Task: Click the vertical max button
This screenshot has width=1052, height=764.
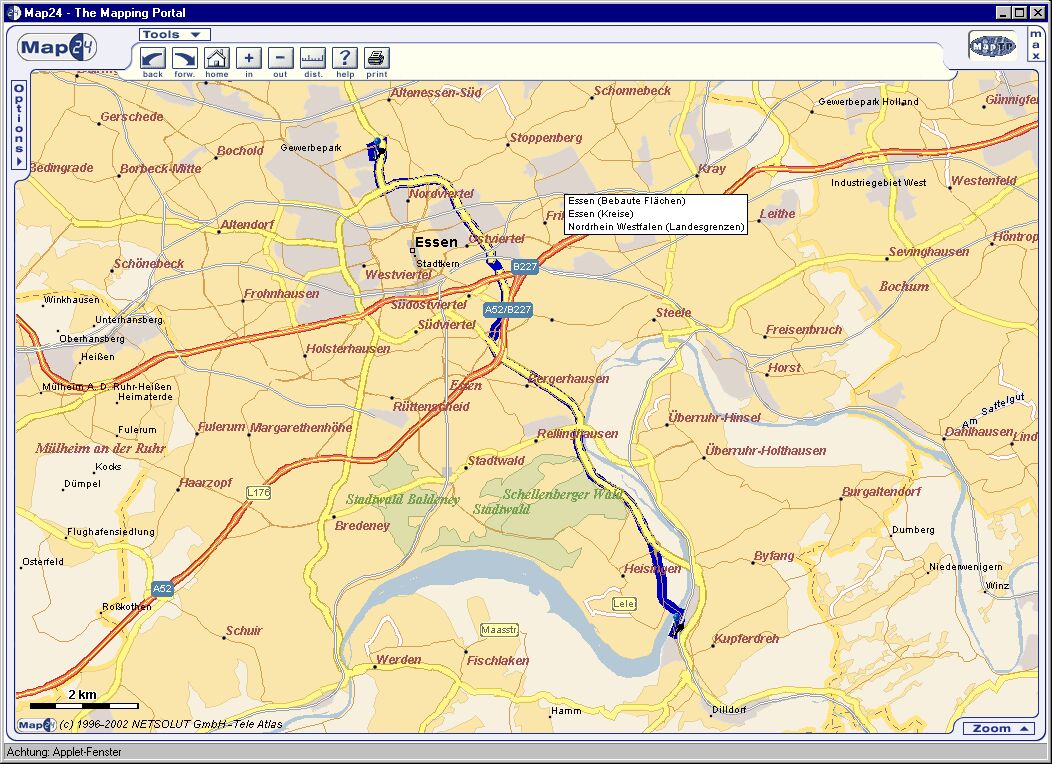Action: click(x=1035, y=45)
